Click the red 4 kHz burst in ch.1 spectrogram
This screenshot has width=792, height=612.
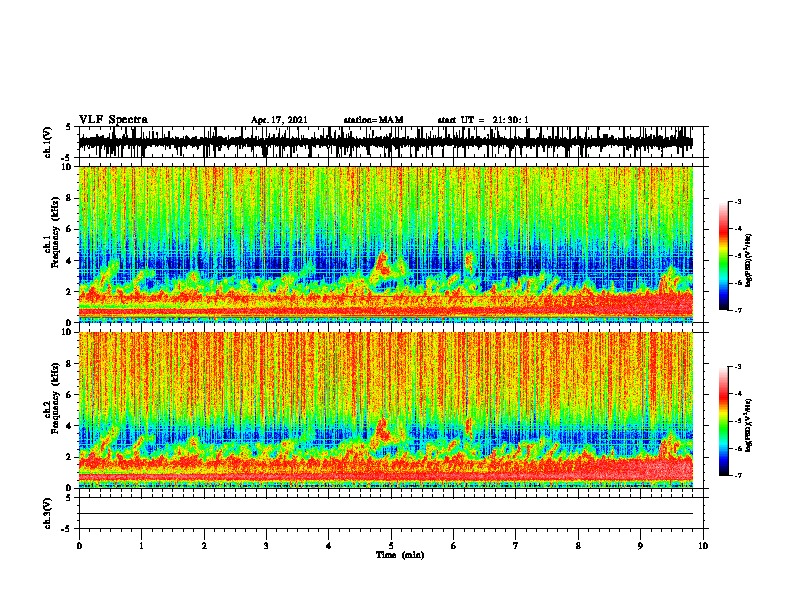pyautogui.click(x=382, y=265)
